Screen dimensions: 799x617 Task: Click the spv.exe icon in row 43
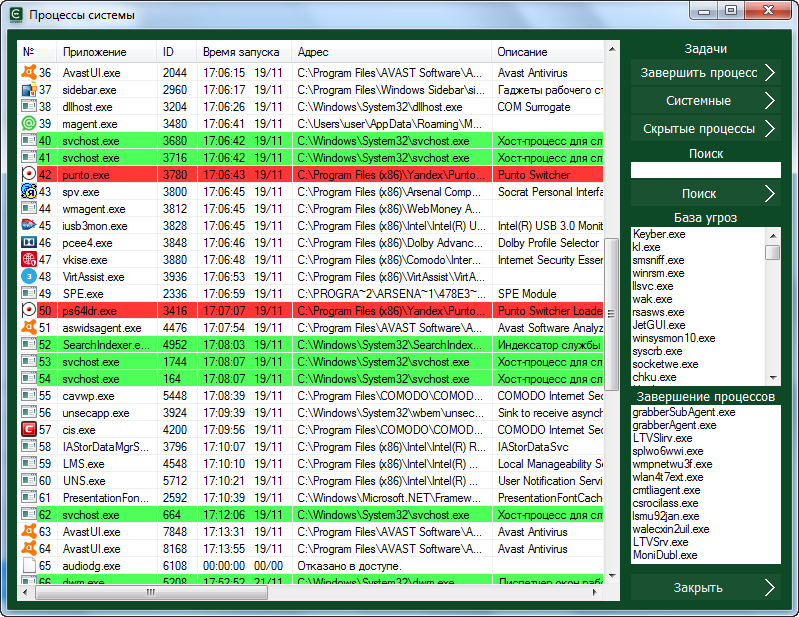point(29,192)
